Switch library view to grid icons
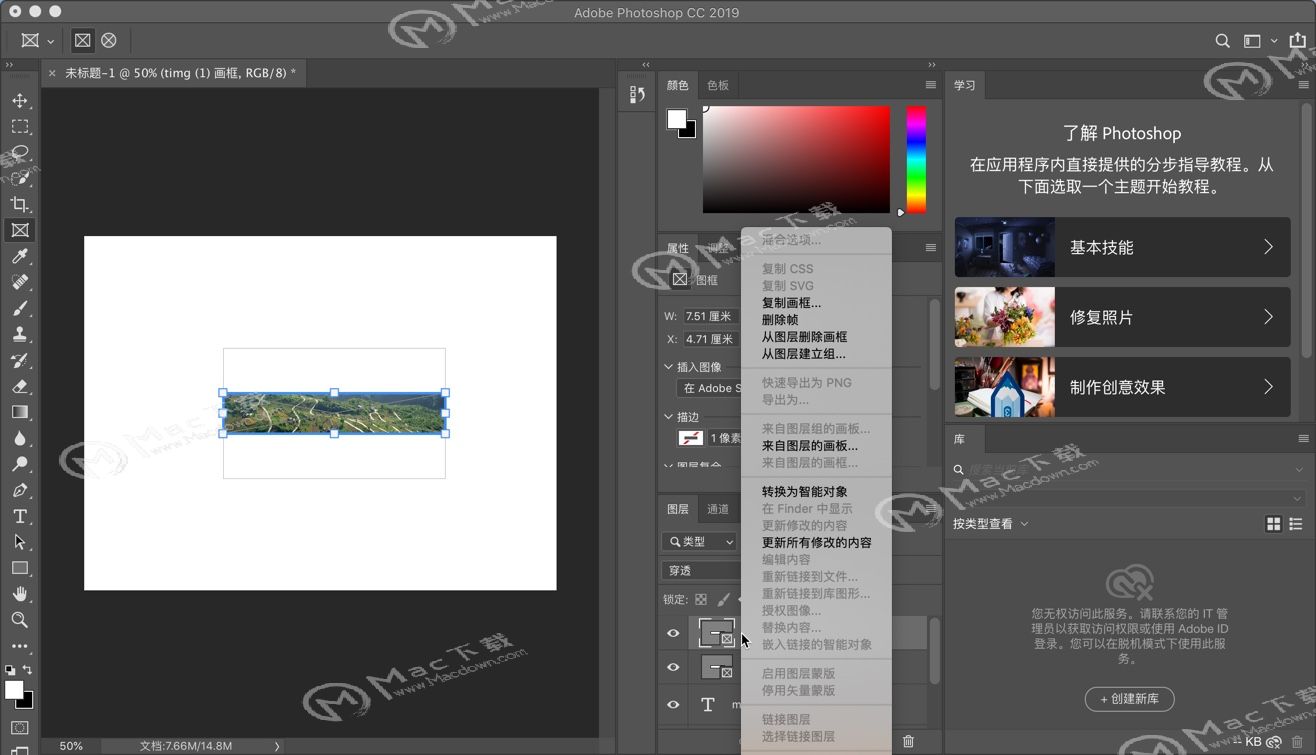 1273,524
